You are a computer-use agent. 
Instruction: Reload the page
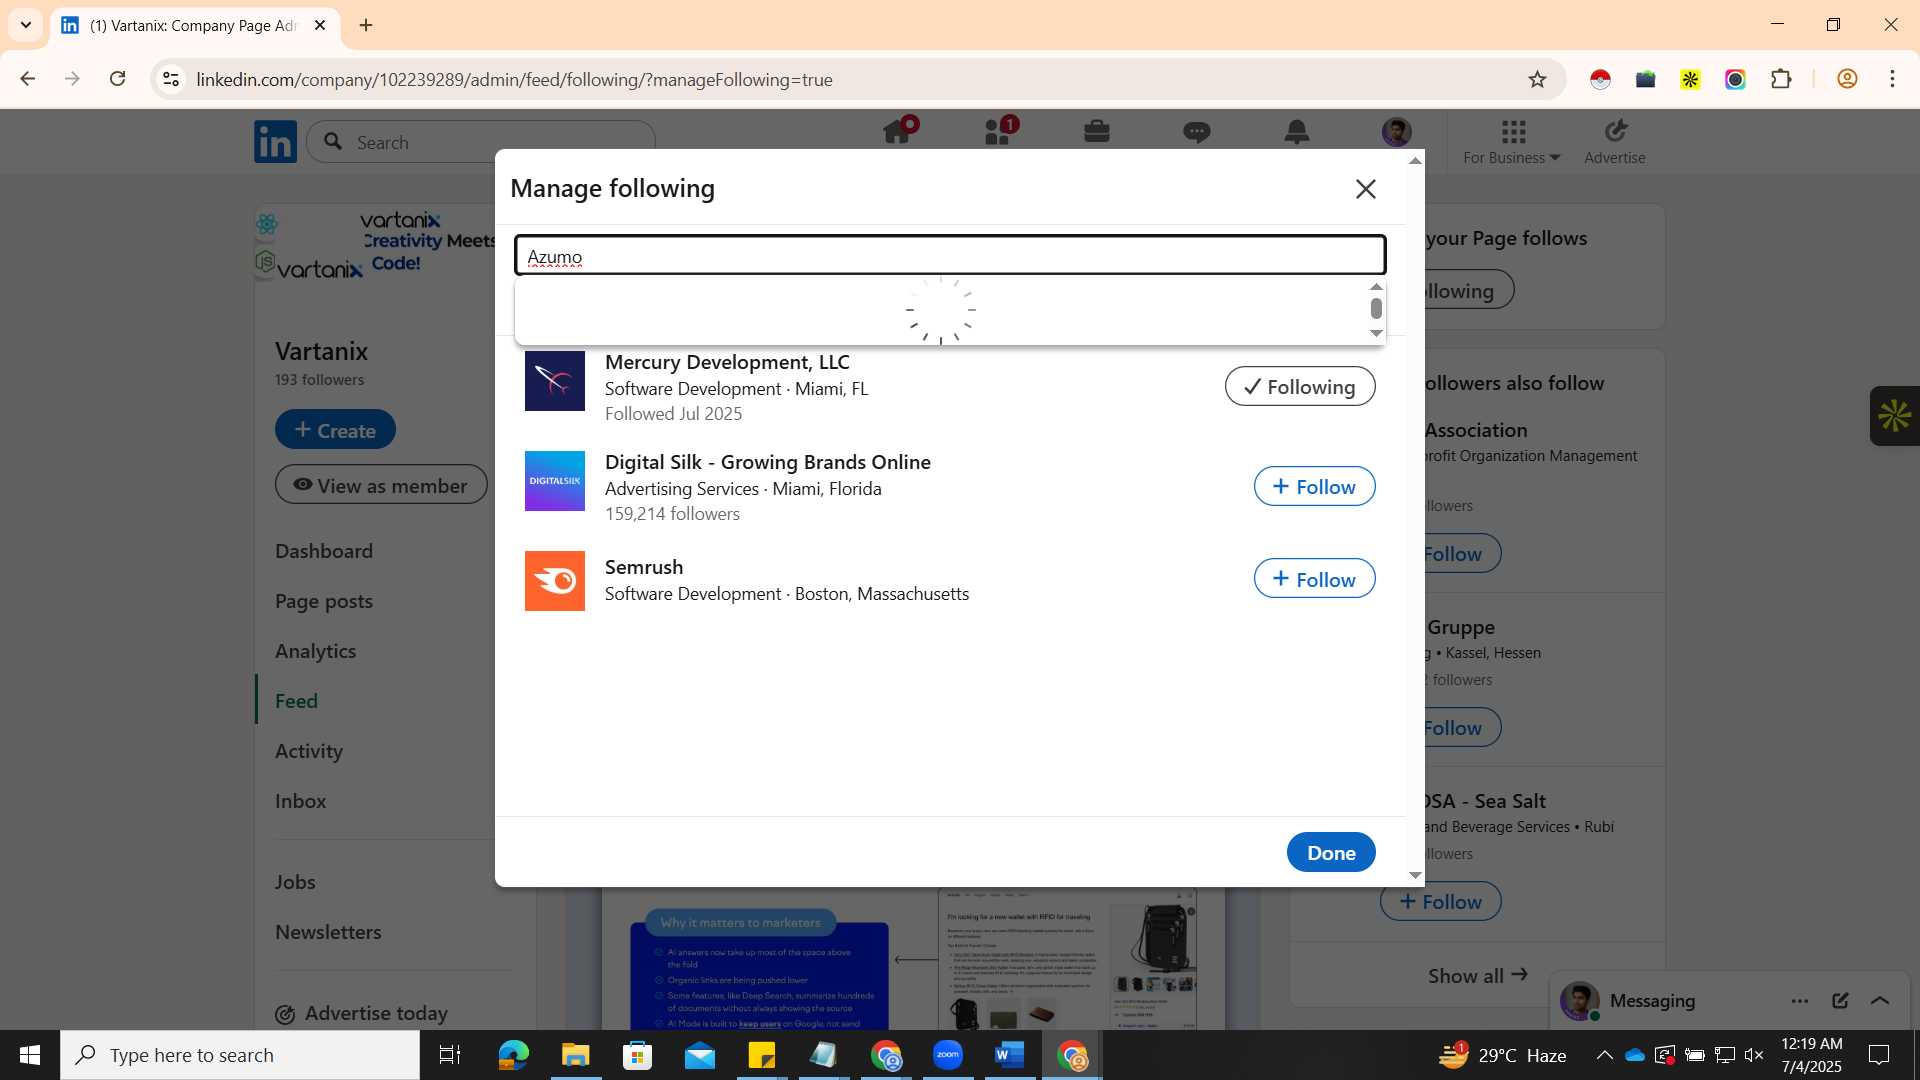[x=117, y=79]
